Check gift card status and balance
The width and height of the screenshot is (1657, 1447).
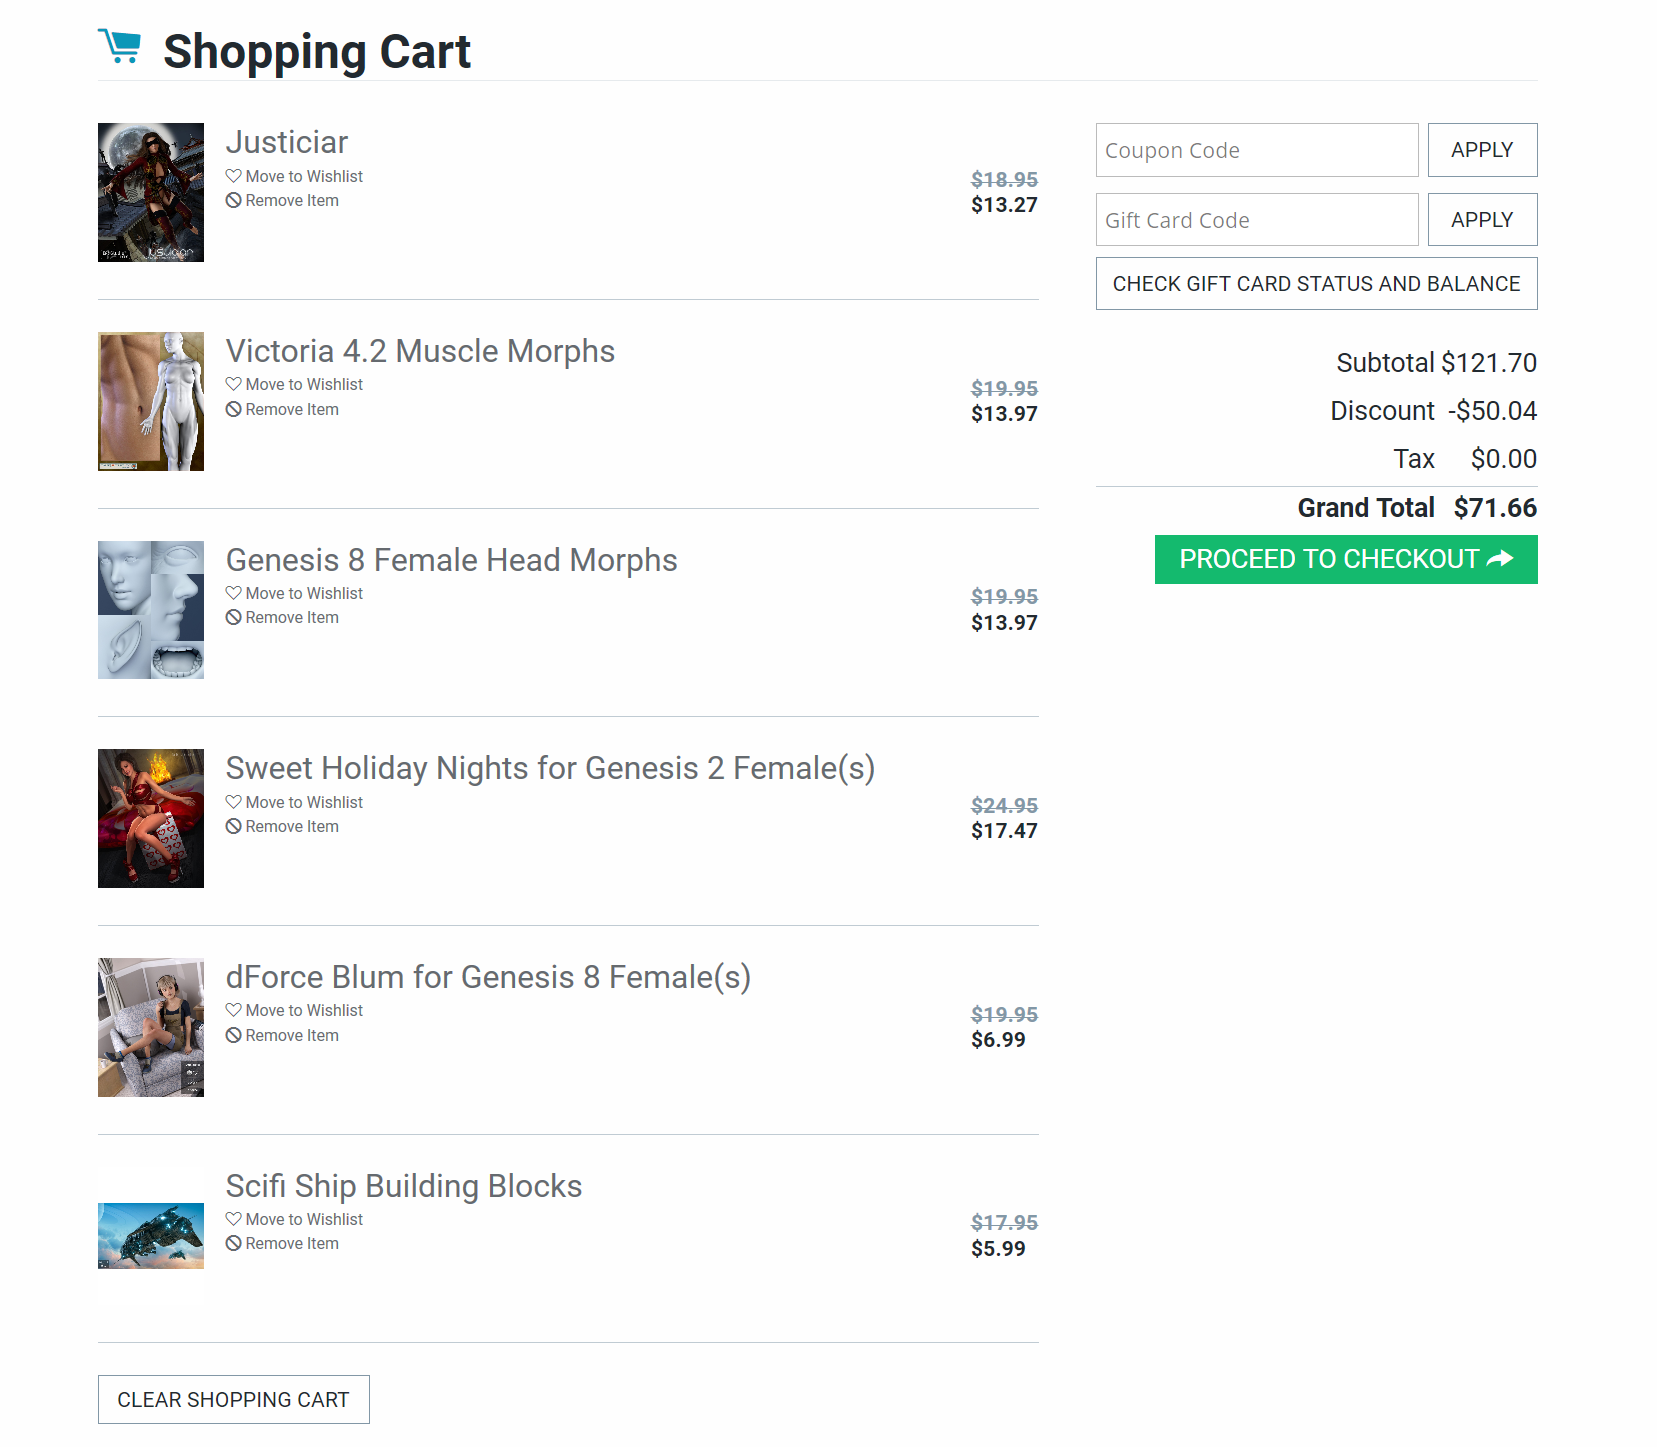coord(1316,284)
